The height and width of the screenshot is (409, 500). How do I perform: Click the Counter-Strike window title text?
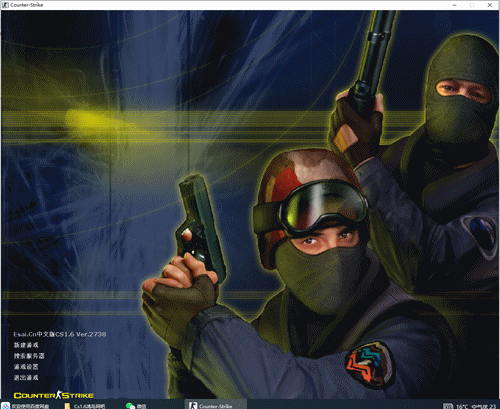coord(27,5)
